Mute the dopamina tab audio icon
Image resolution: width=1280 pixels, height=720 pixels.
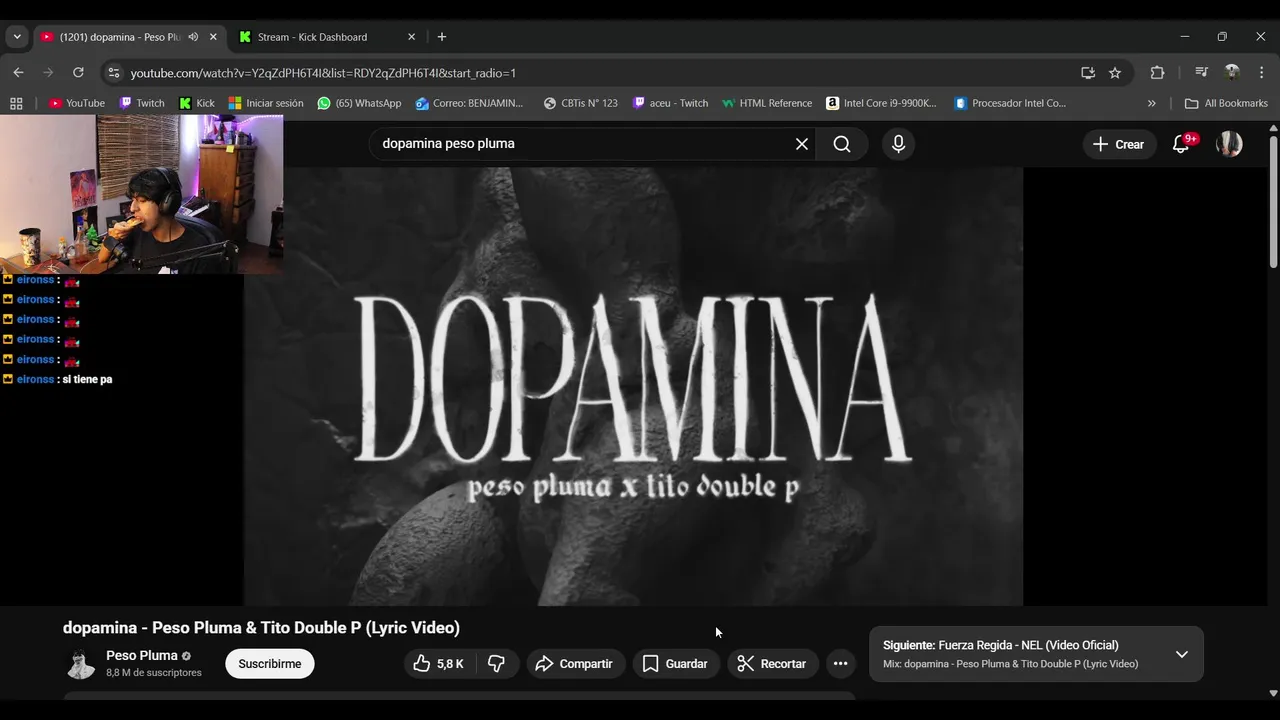193,37
